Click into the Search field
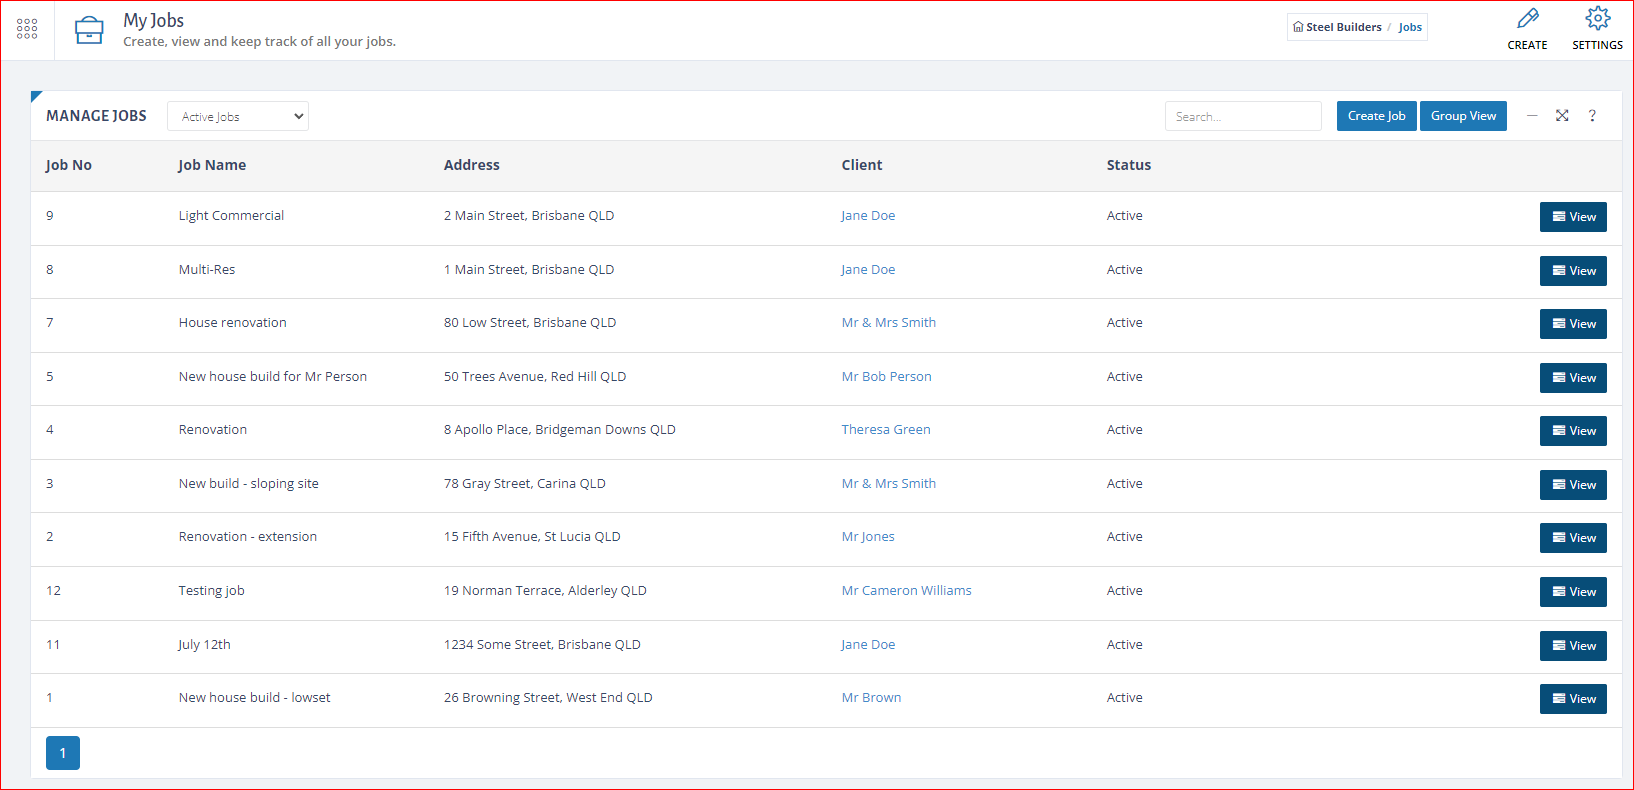 tap(1243, 116)
